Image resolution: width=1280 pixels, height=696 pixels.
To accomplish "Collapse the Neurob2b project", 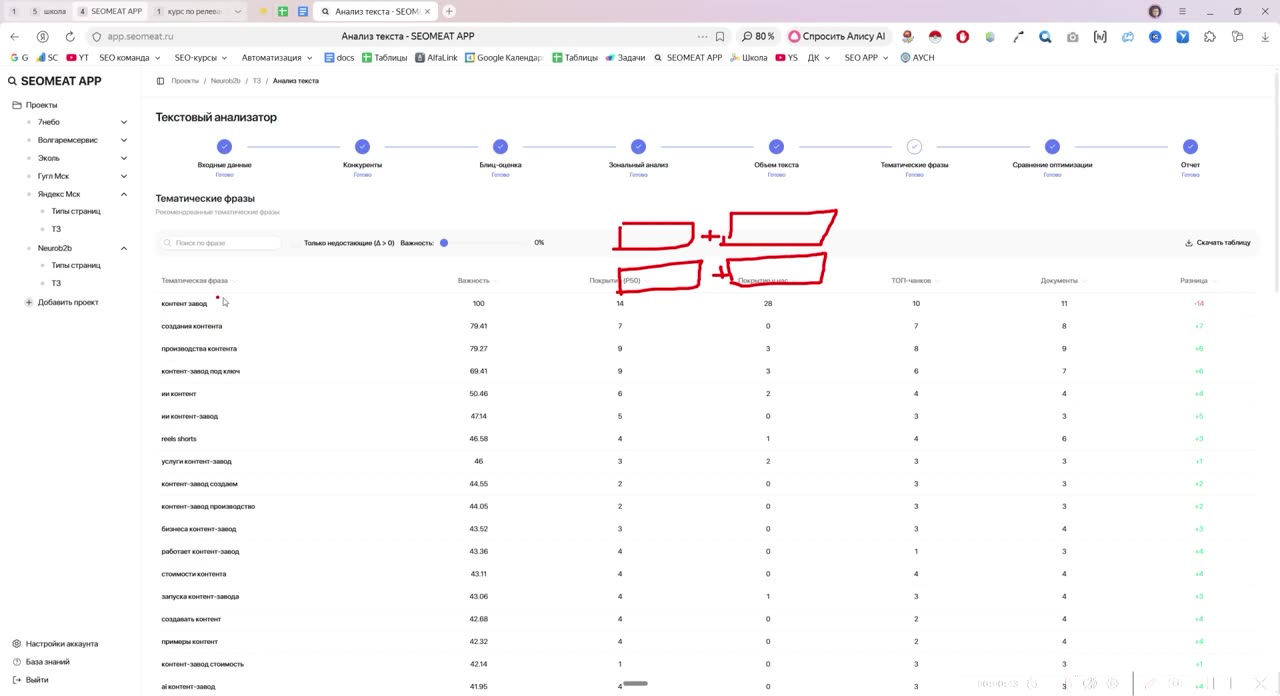I will 124,248.
